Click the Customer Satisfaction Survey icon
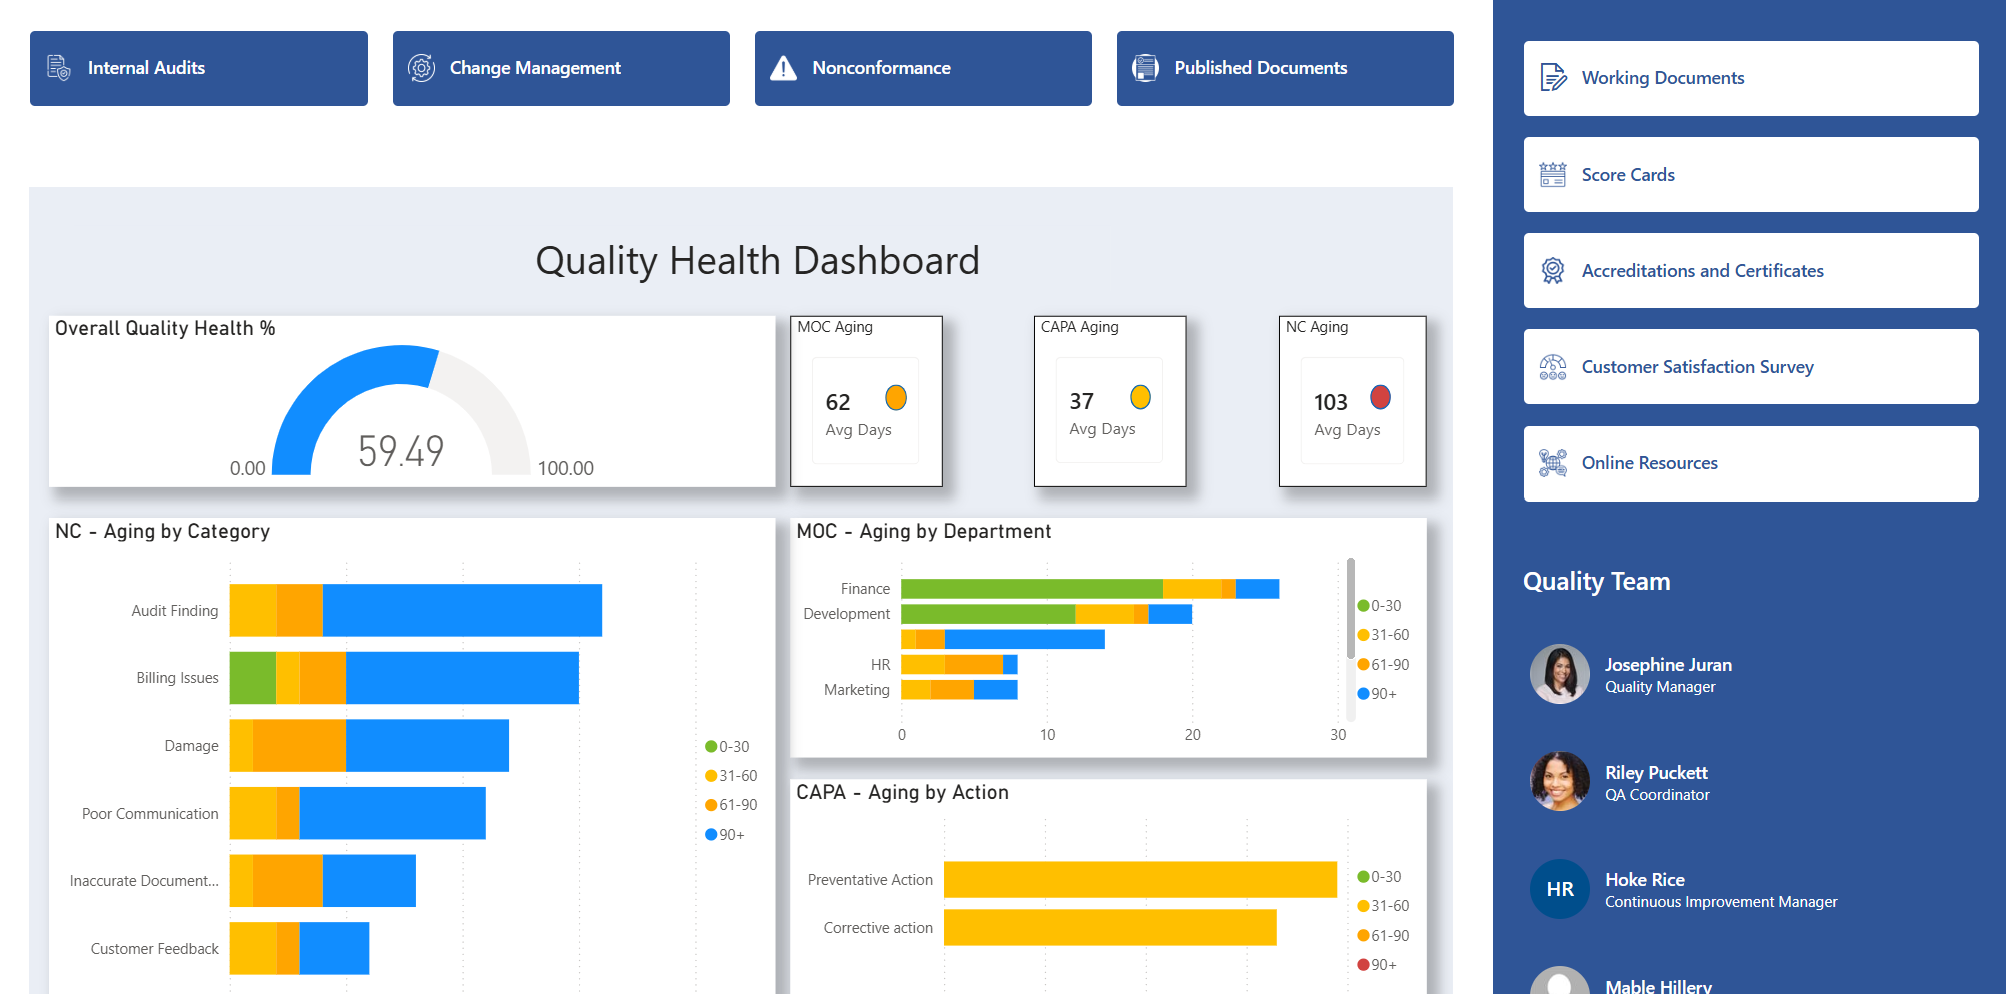This screenshot has height=994, width=2006. (1551, 366)
